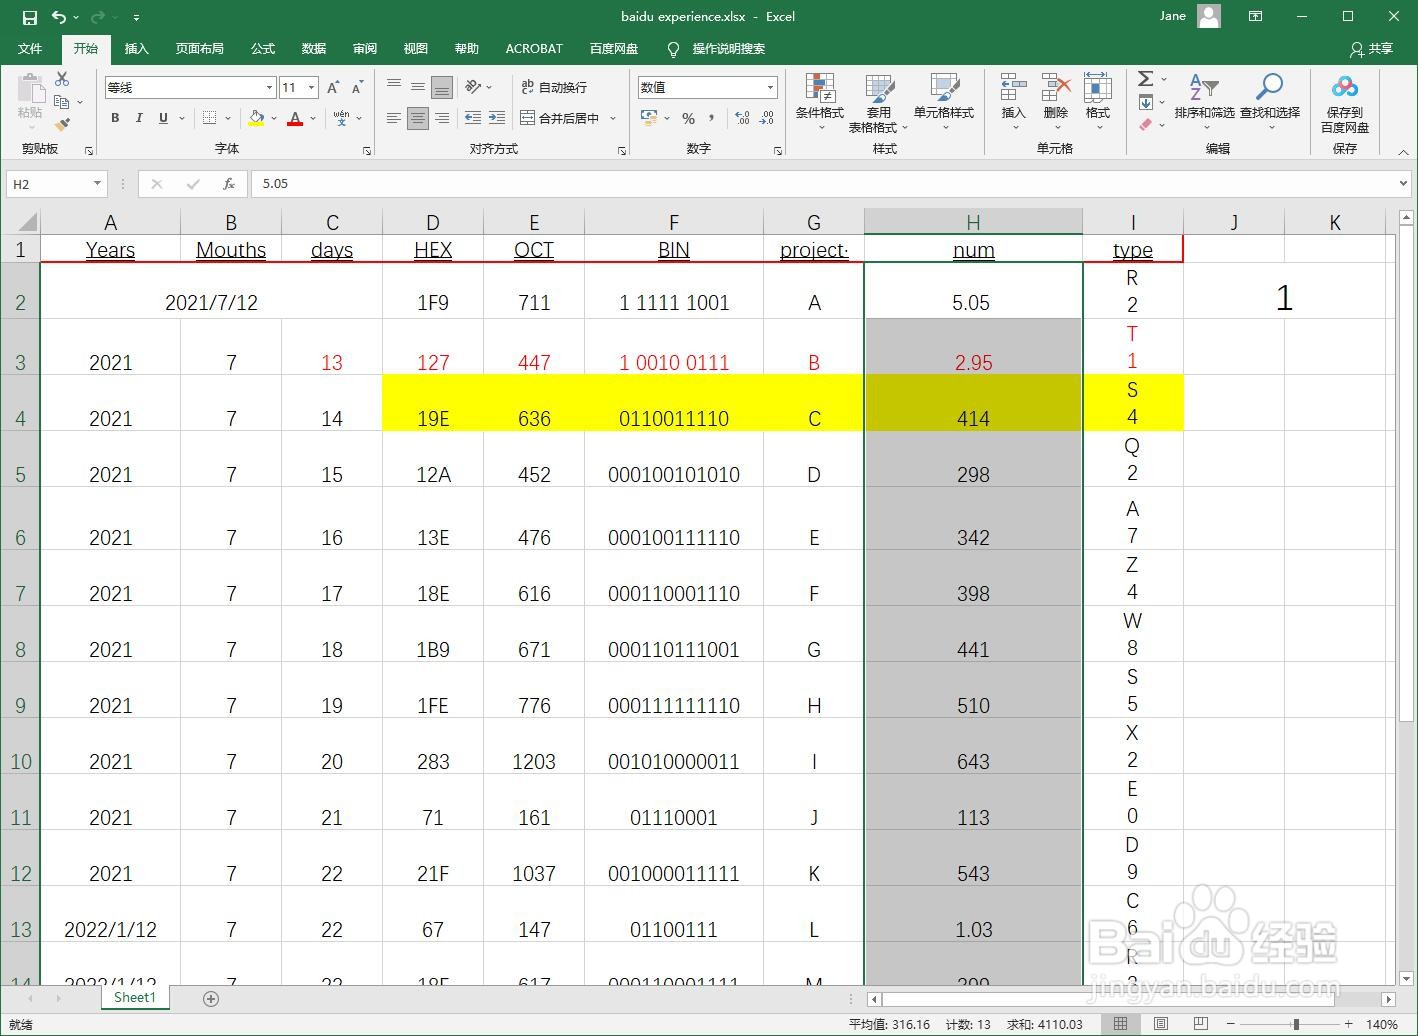
Task: Apply percent style
Action: click(688, 118)
